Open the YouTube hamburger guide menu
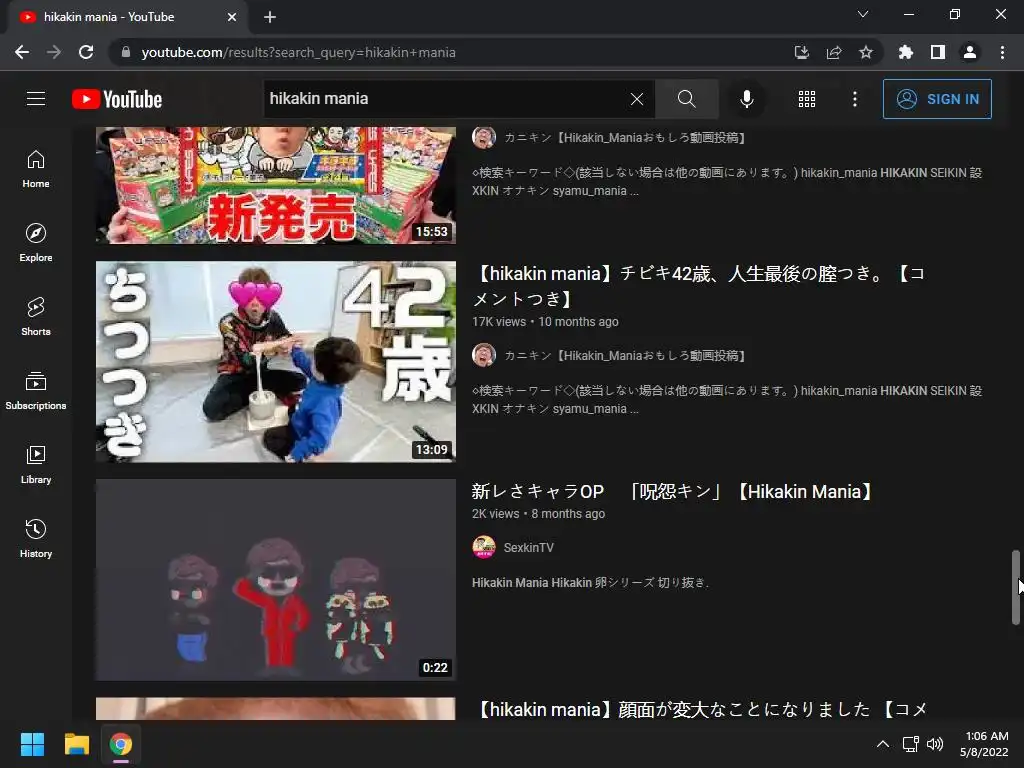Viewport: 1024px width, 768px height. pyautogui.click(x=36, y=99)
